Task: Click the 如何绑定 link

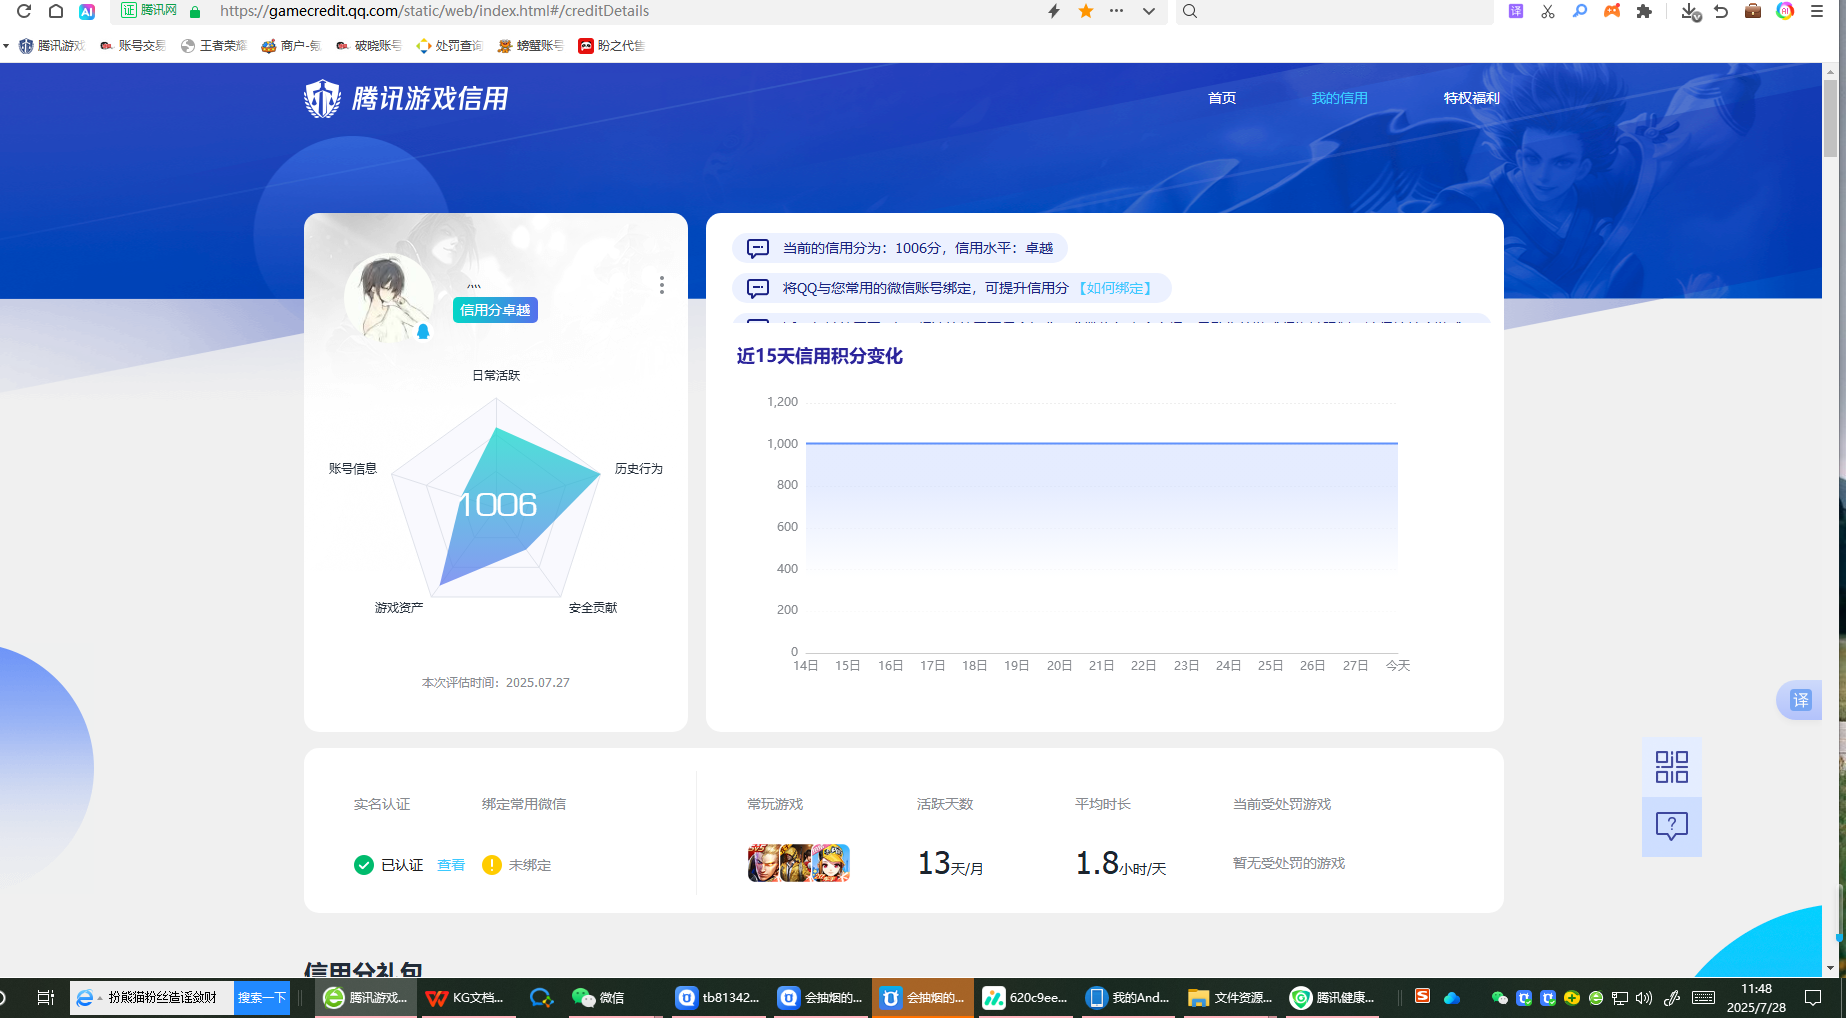Action: coord(1116,288)
